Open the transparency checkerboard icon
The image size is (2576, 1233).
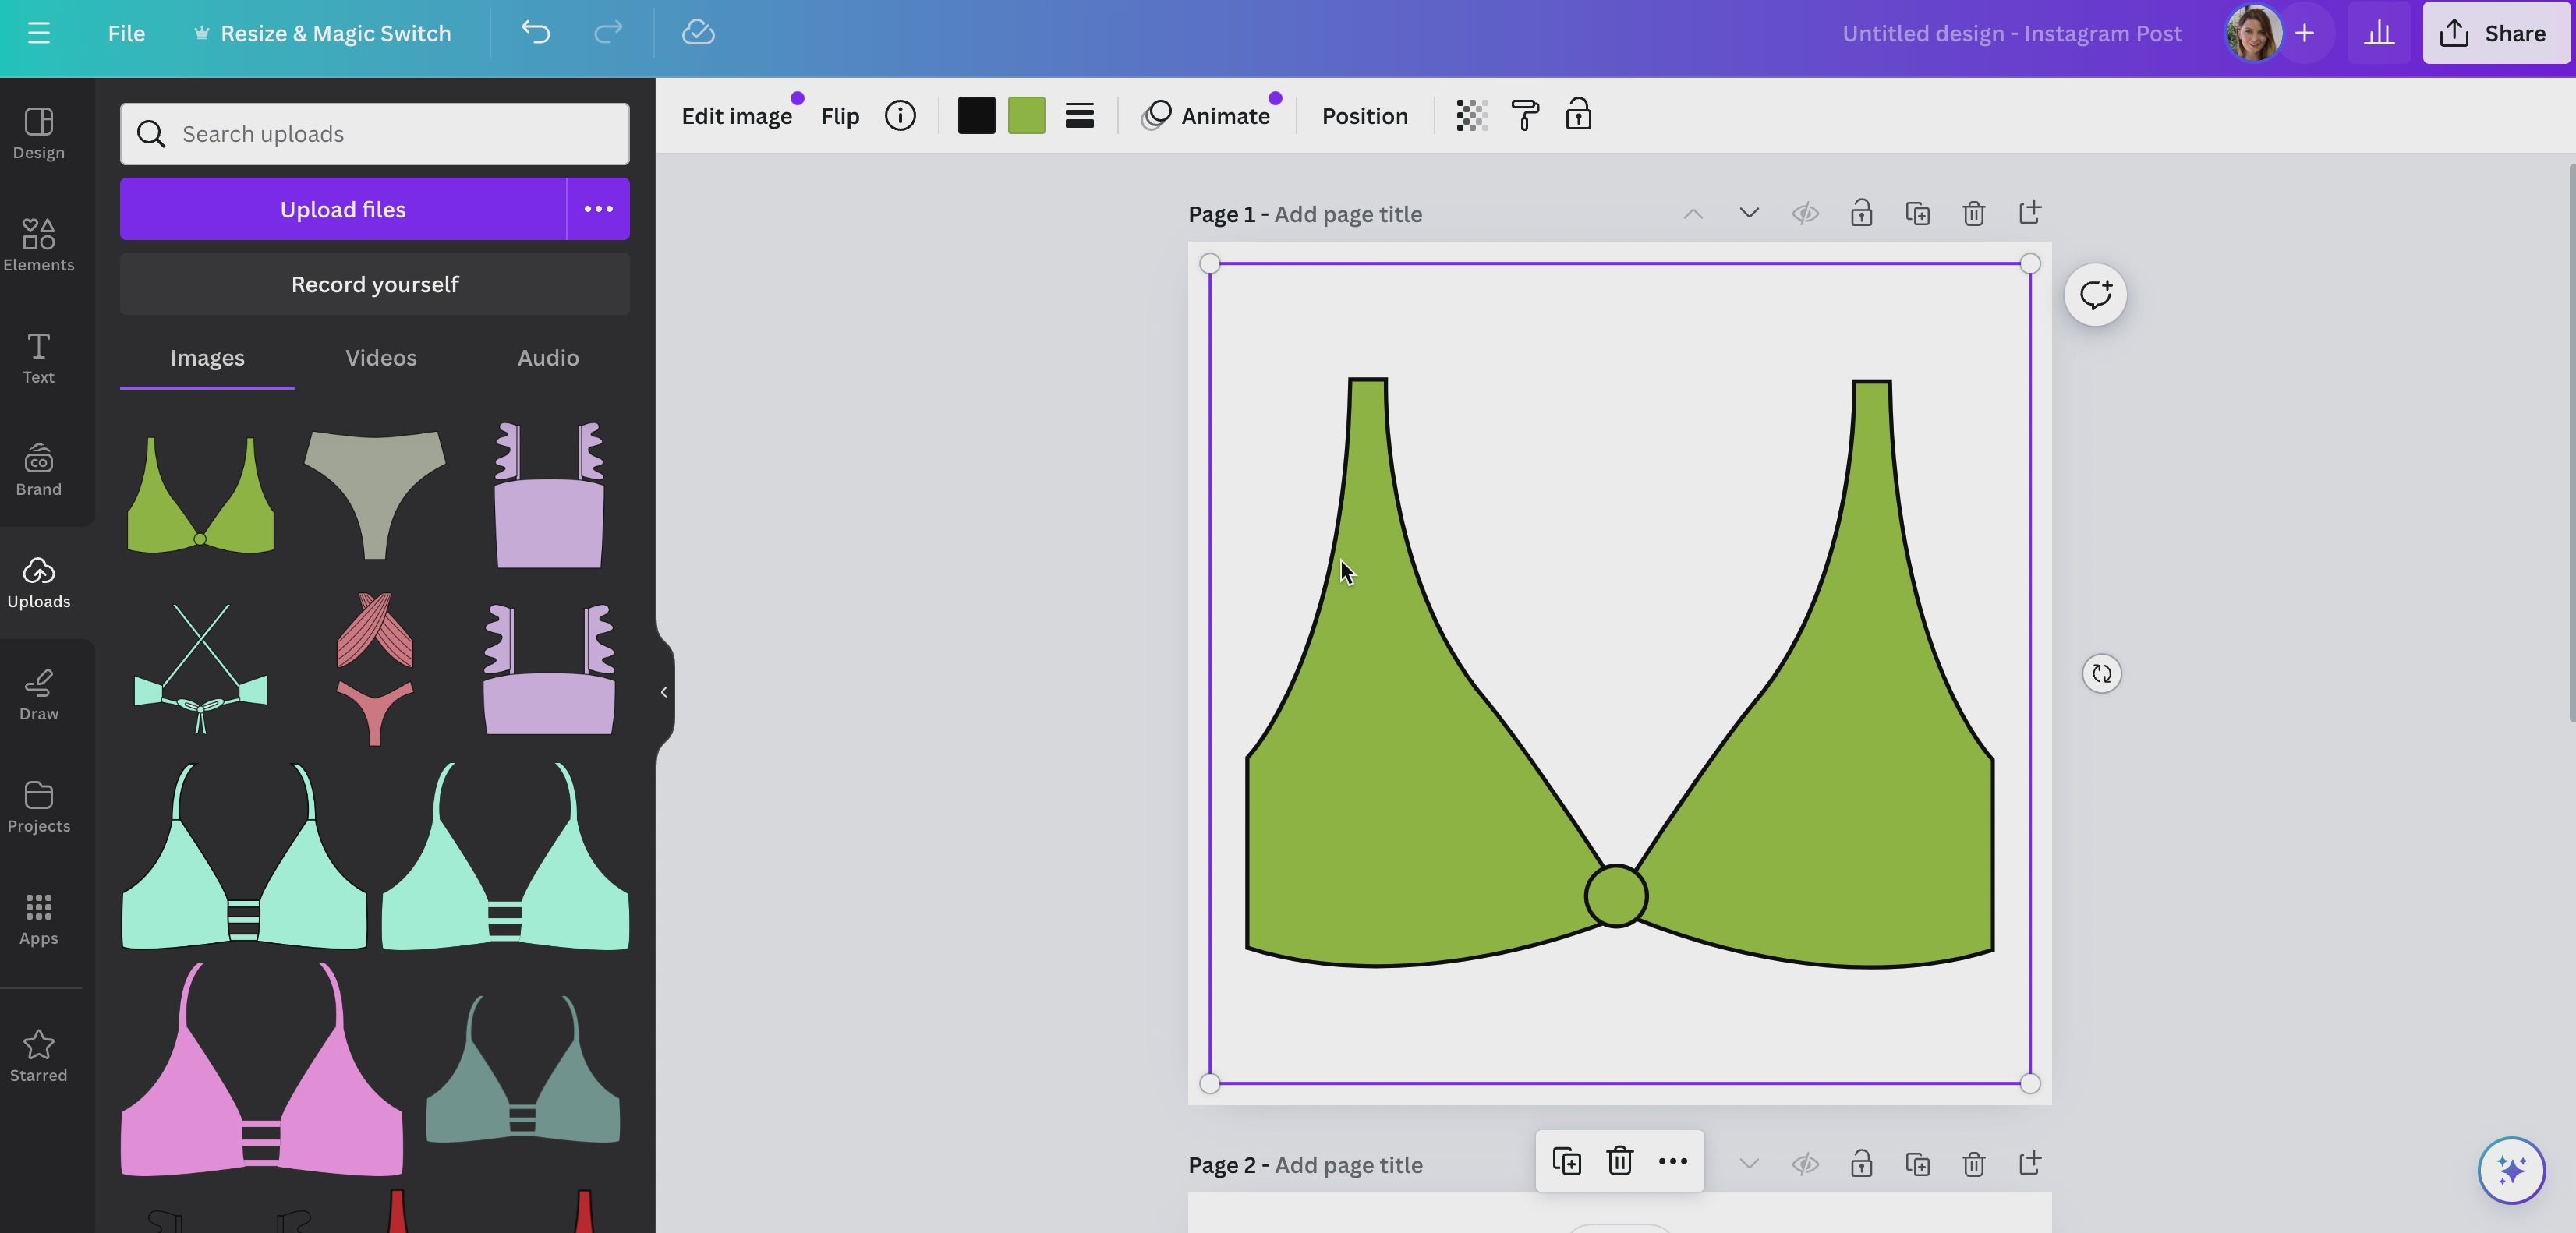point(1471,116)
